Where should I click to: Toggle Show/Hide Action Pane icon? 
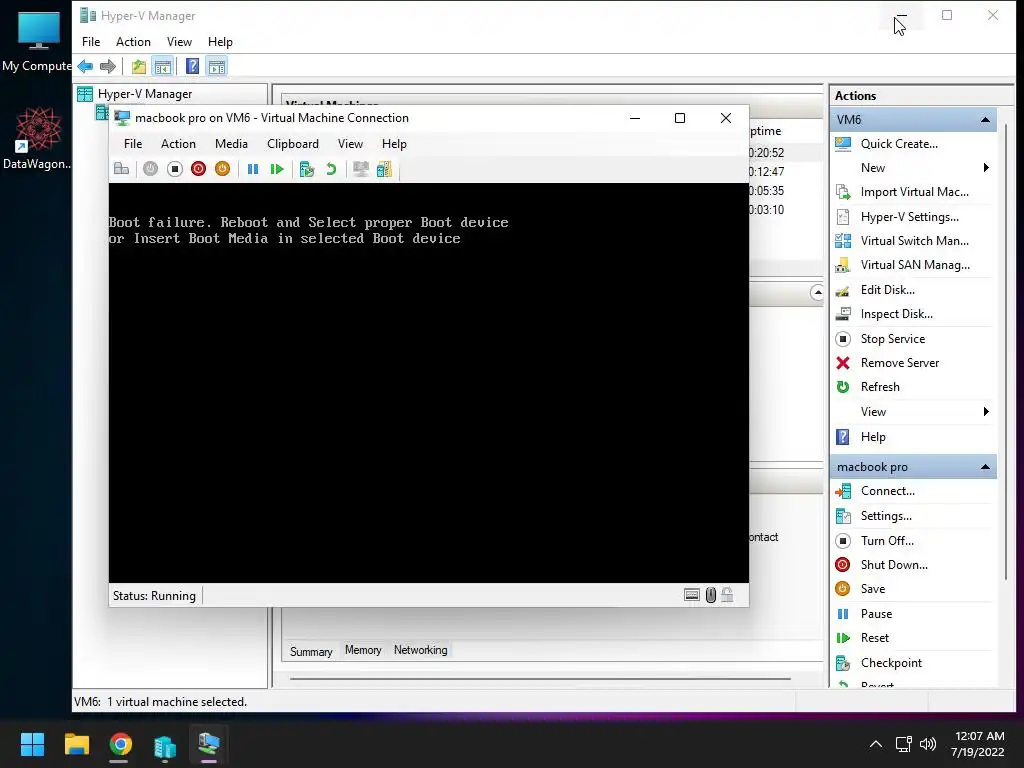[217, 66]
